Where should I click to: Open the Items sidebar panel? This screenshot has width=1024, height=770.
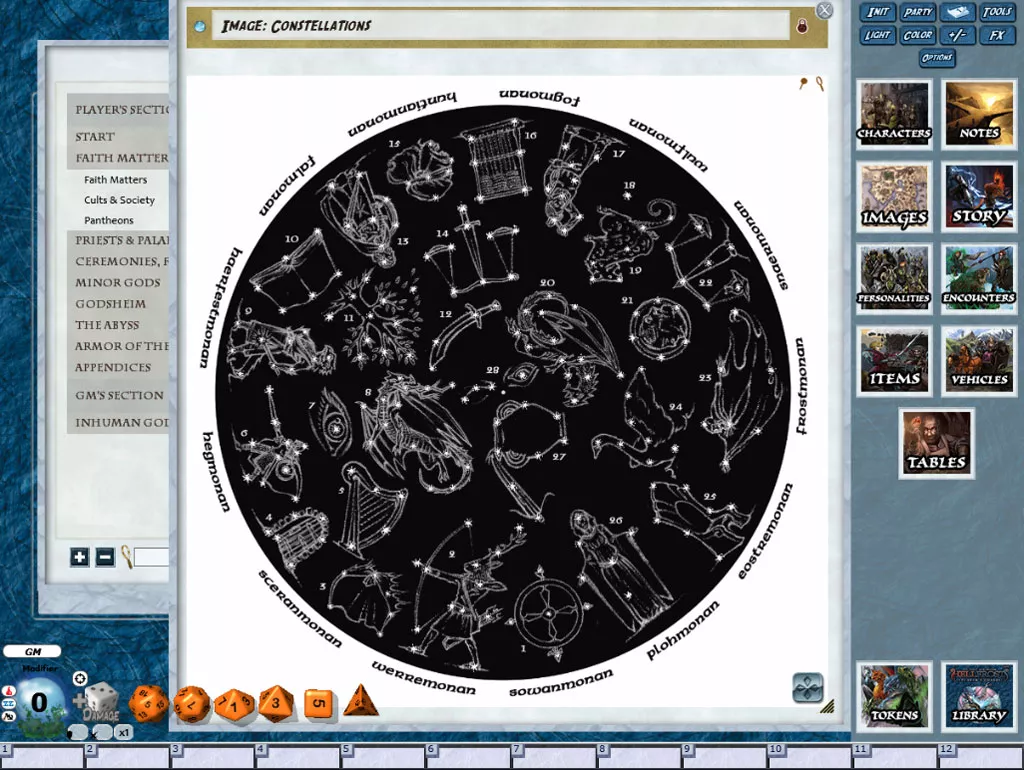click(x=894, y=361)
